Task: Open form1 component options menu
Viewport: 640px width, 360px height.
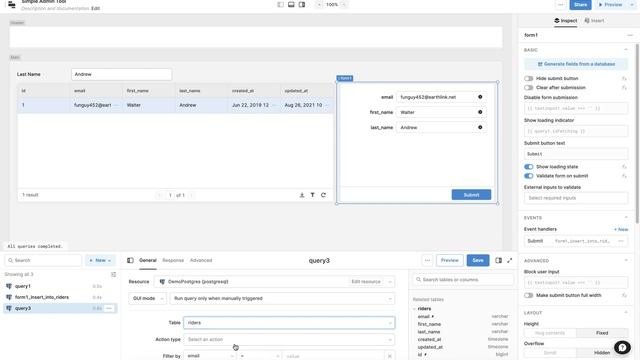Action: (x=630, y=35)
